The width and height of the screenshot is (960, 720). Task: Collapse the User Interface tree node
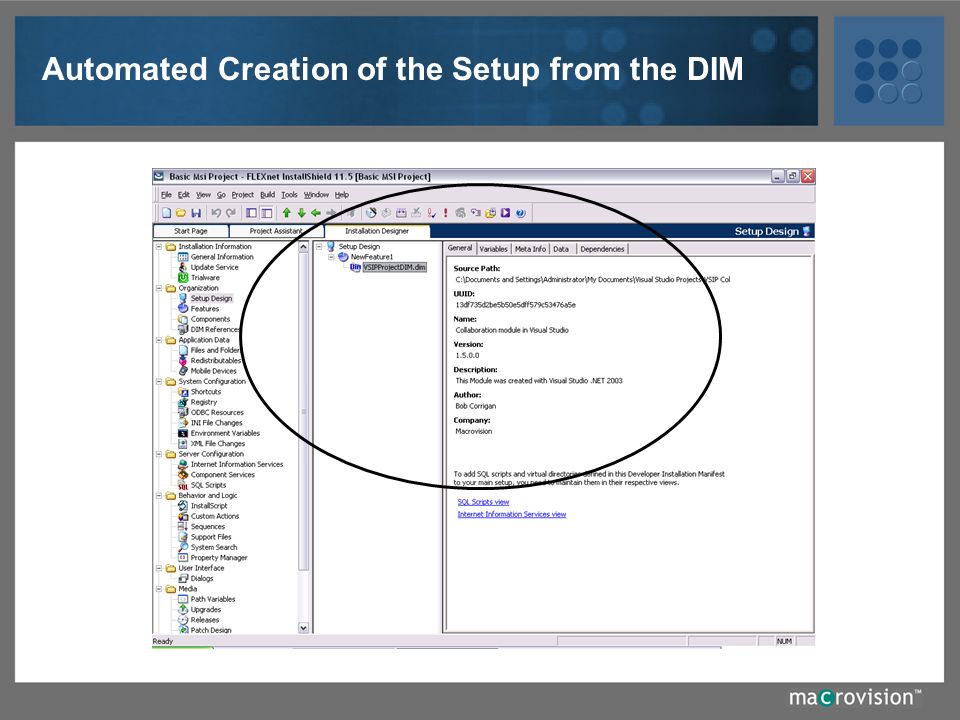pyautogui.click(x=159, y=568)
